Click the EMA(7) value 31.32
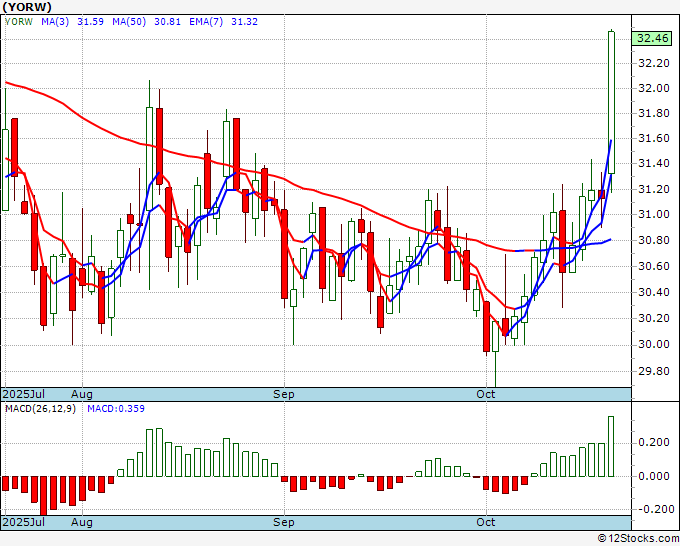Viewport: 680px width, 546px height. pos(244,22)
